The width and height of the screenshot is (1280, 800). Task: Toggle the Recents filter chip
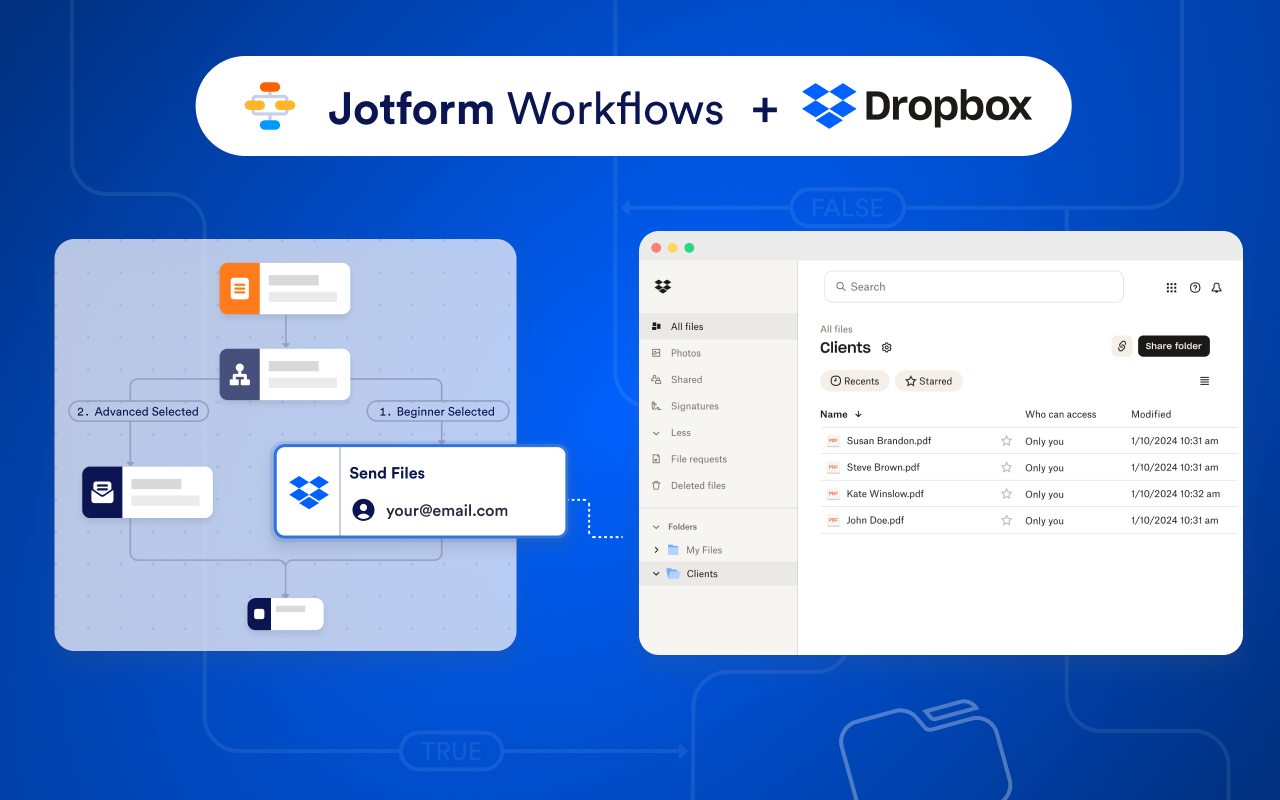855,381
